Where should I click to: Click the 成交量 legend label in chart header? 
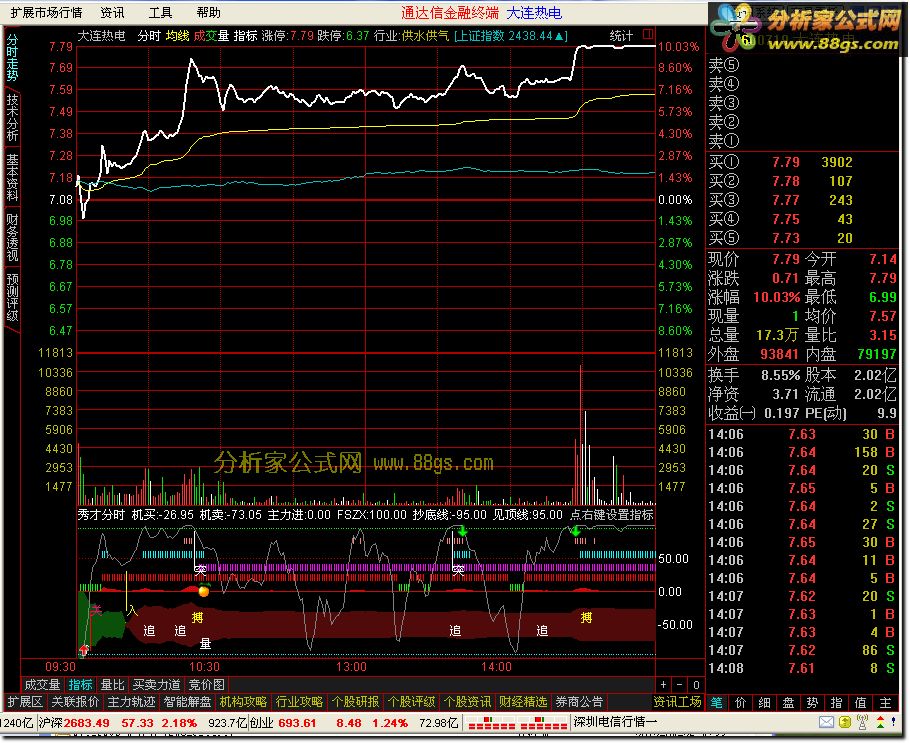tap(211, 36)
